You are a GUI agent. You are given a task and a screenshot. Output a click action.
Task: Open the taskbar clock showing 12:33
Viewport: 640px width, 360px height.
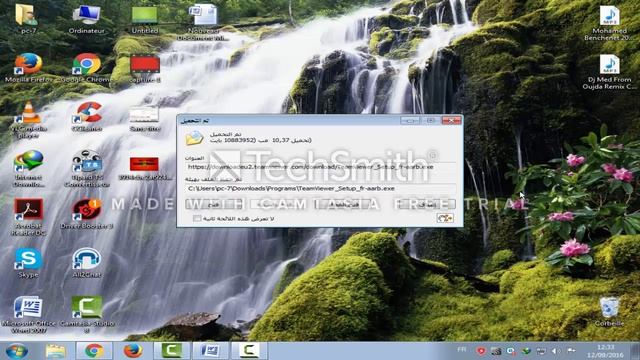click(x=605, y=351)
